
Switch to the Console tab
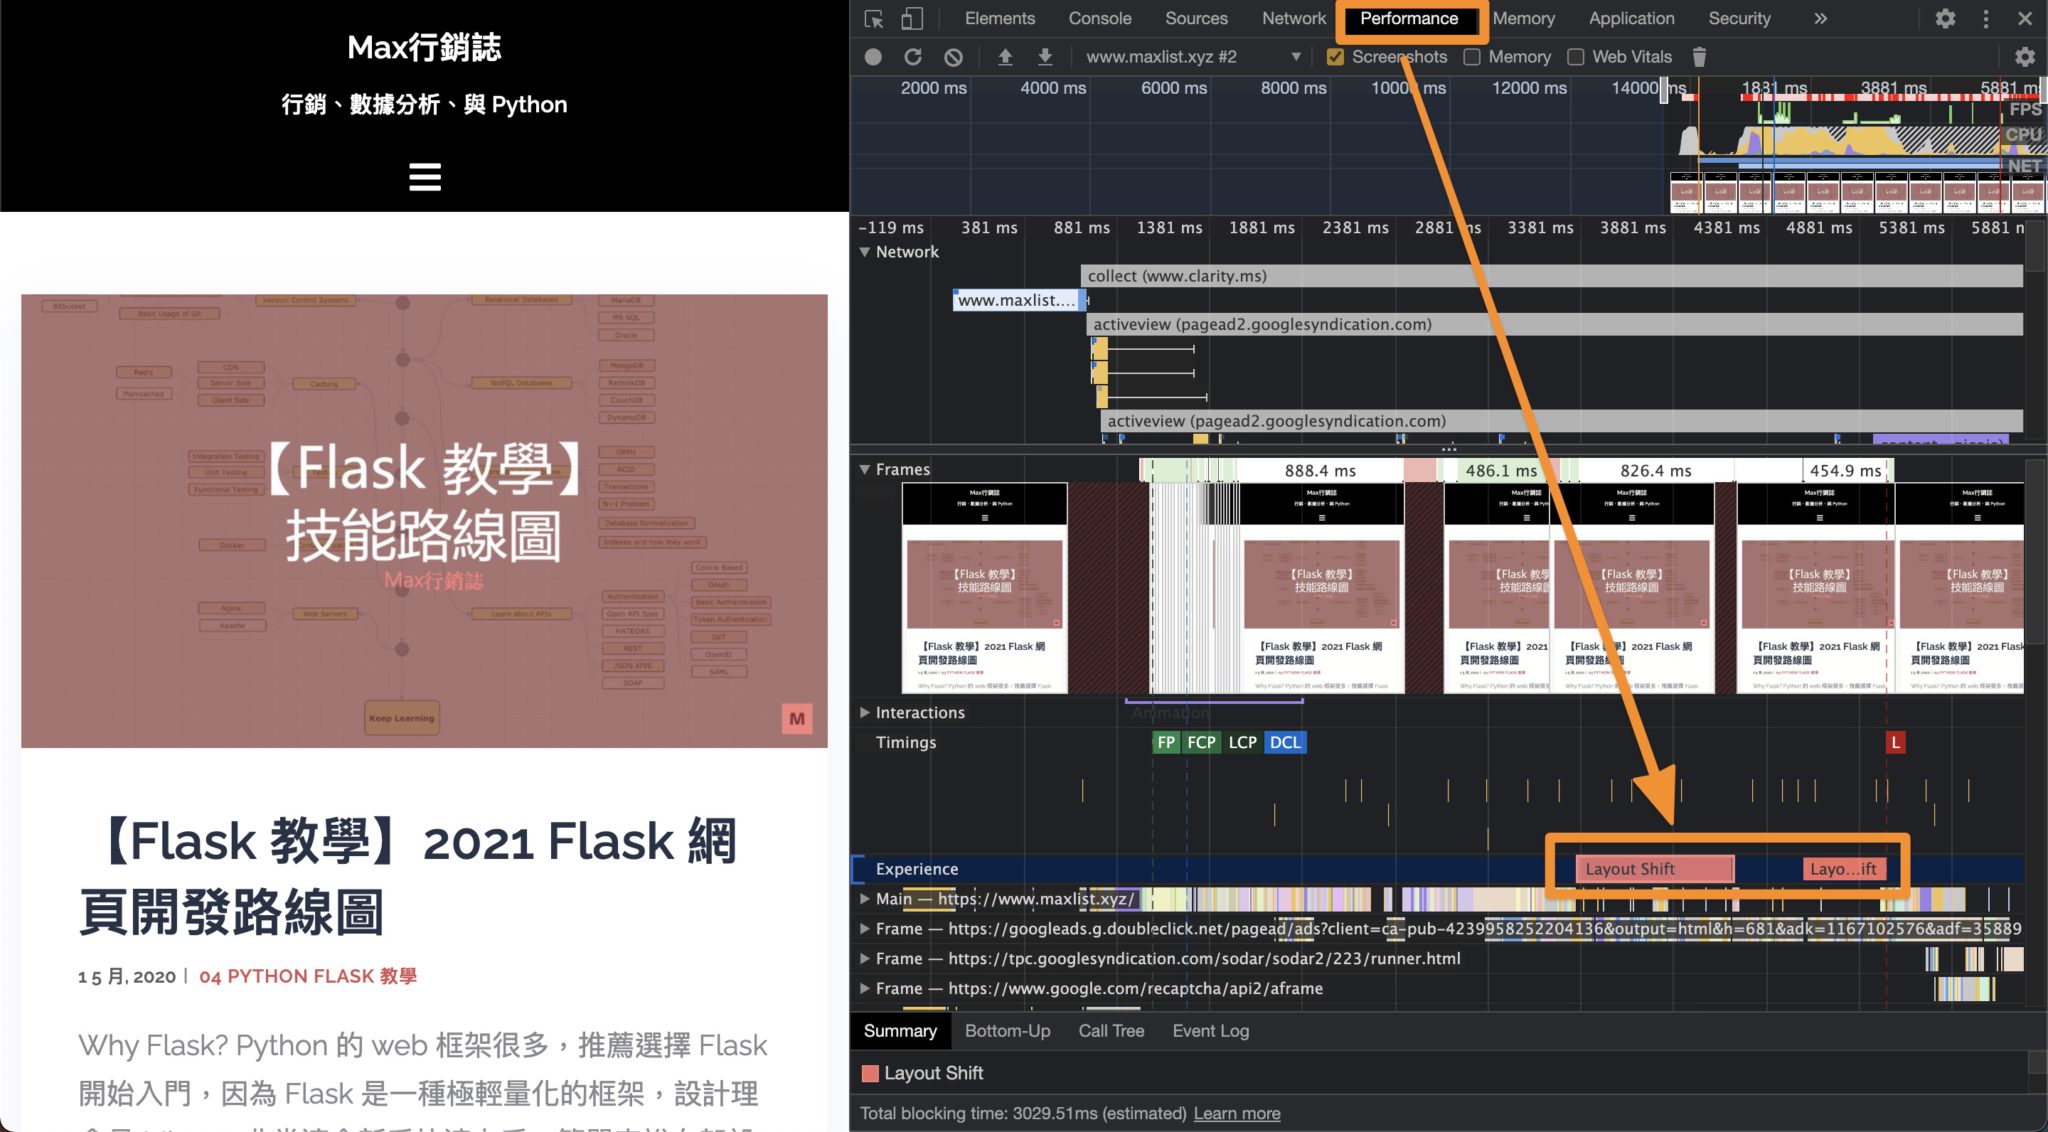pyautogui.click(x=1100, y=19)
